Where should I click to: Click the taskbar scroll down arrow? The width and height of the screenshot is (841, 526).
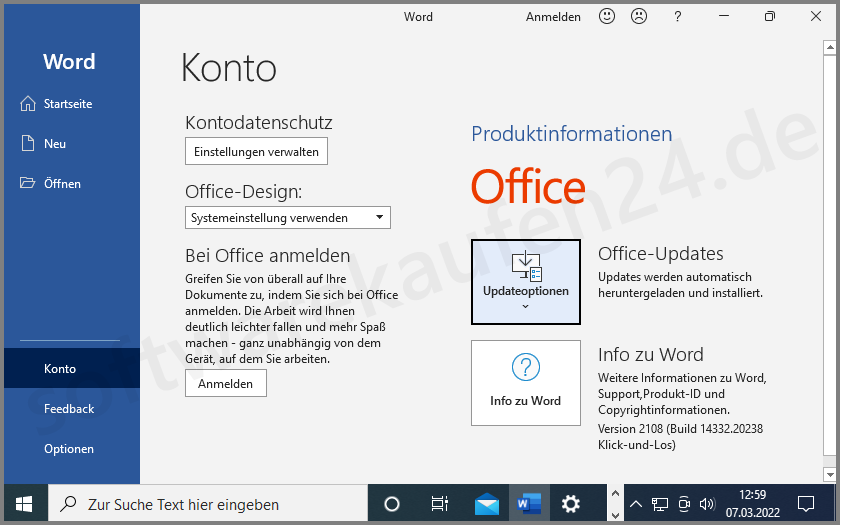[x=615, y=515]
